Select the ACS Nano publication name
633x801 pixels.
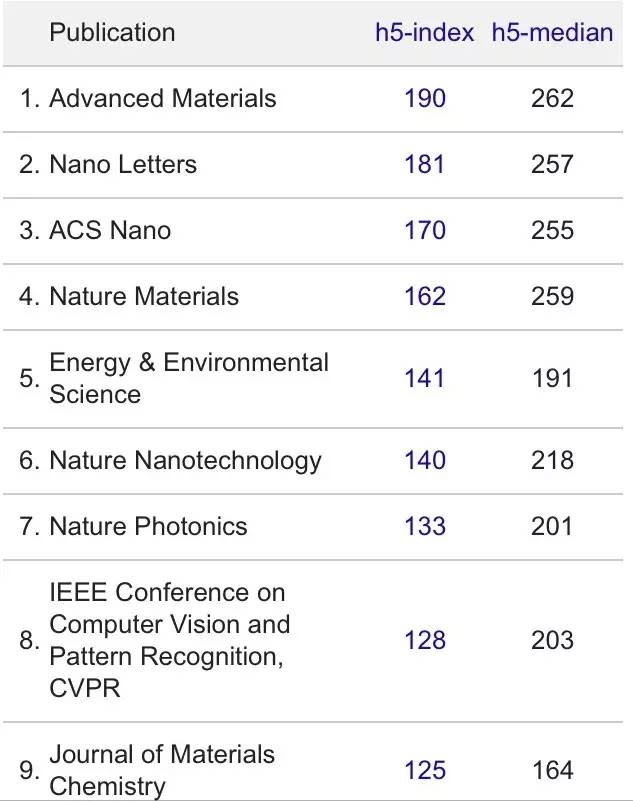pos(110,230)
